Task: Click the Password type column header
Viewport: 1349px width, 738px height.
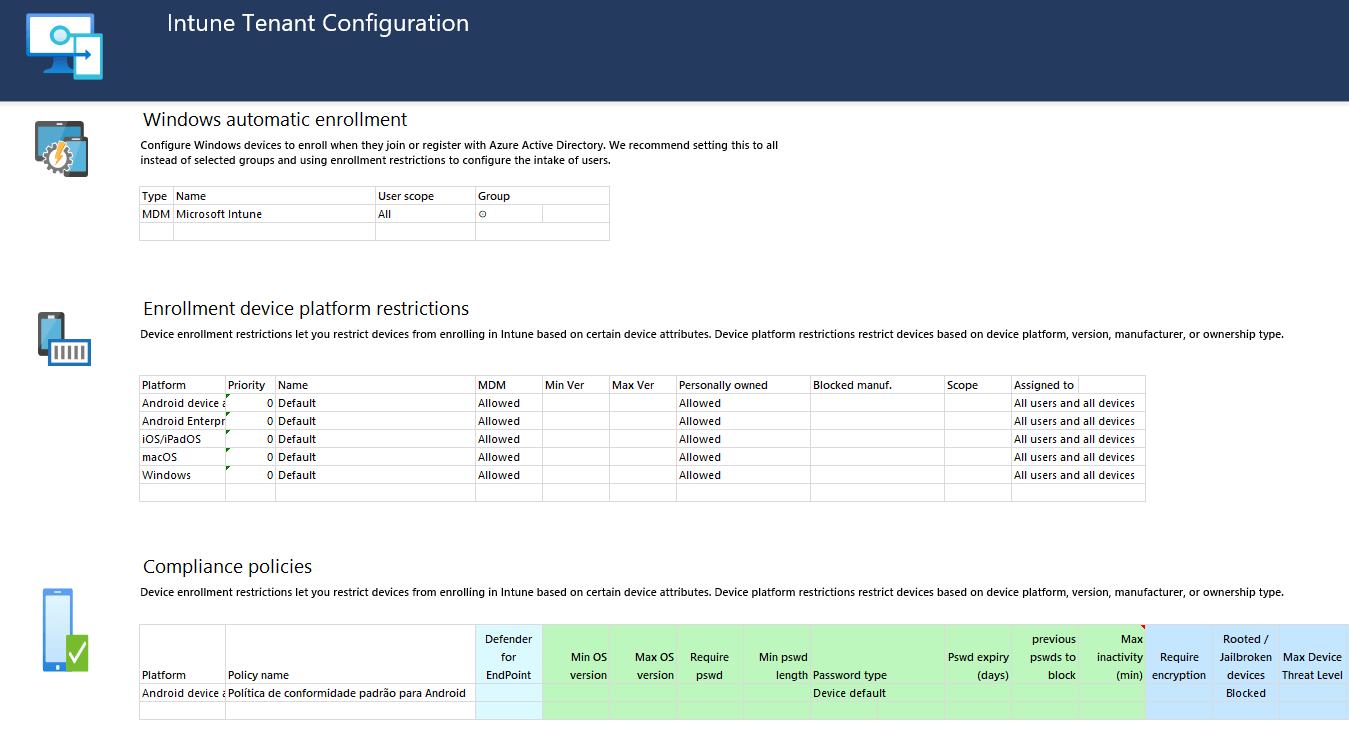Action: [877, 655]
